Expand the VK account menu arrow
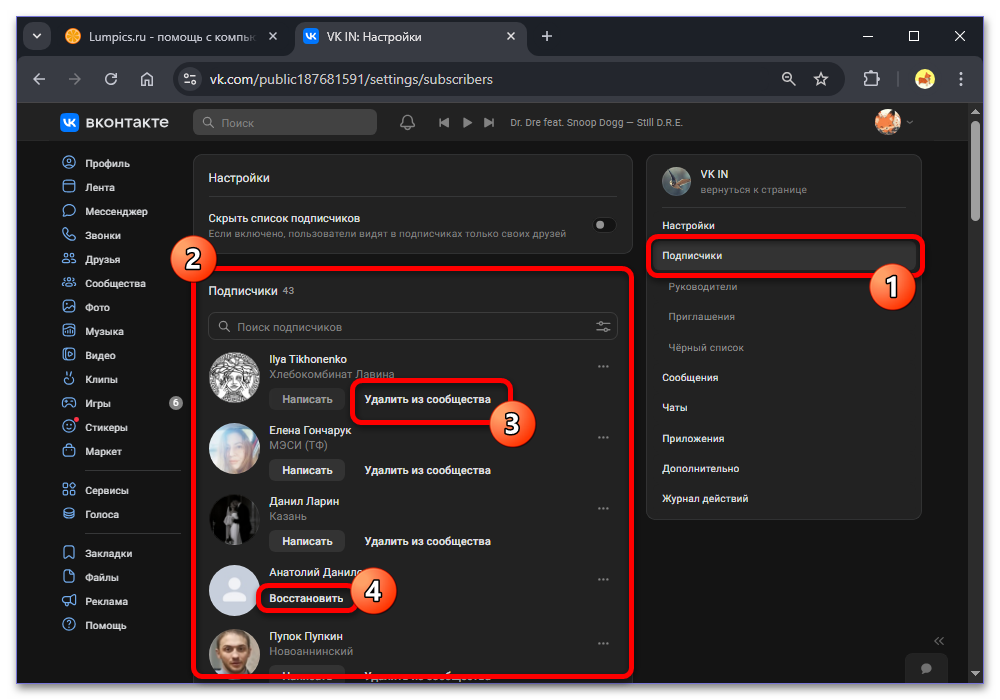The image size is (1000, 700). (910, 122)
